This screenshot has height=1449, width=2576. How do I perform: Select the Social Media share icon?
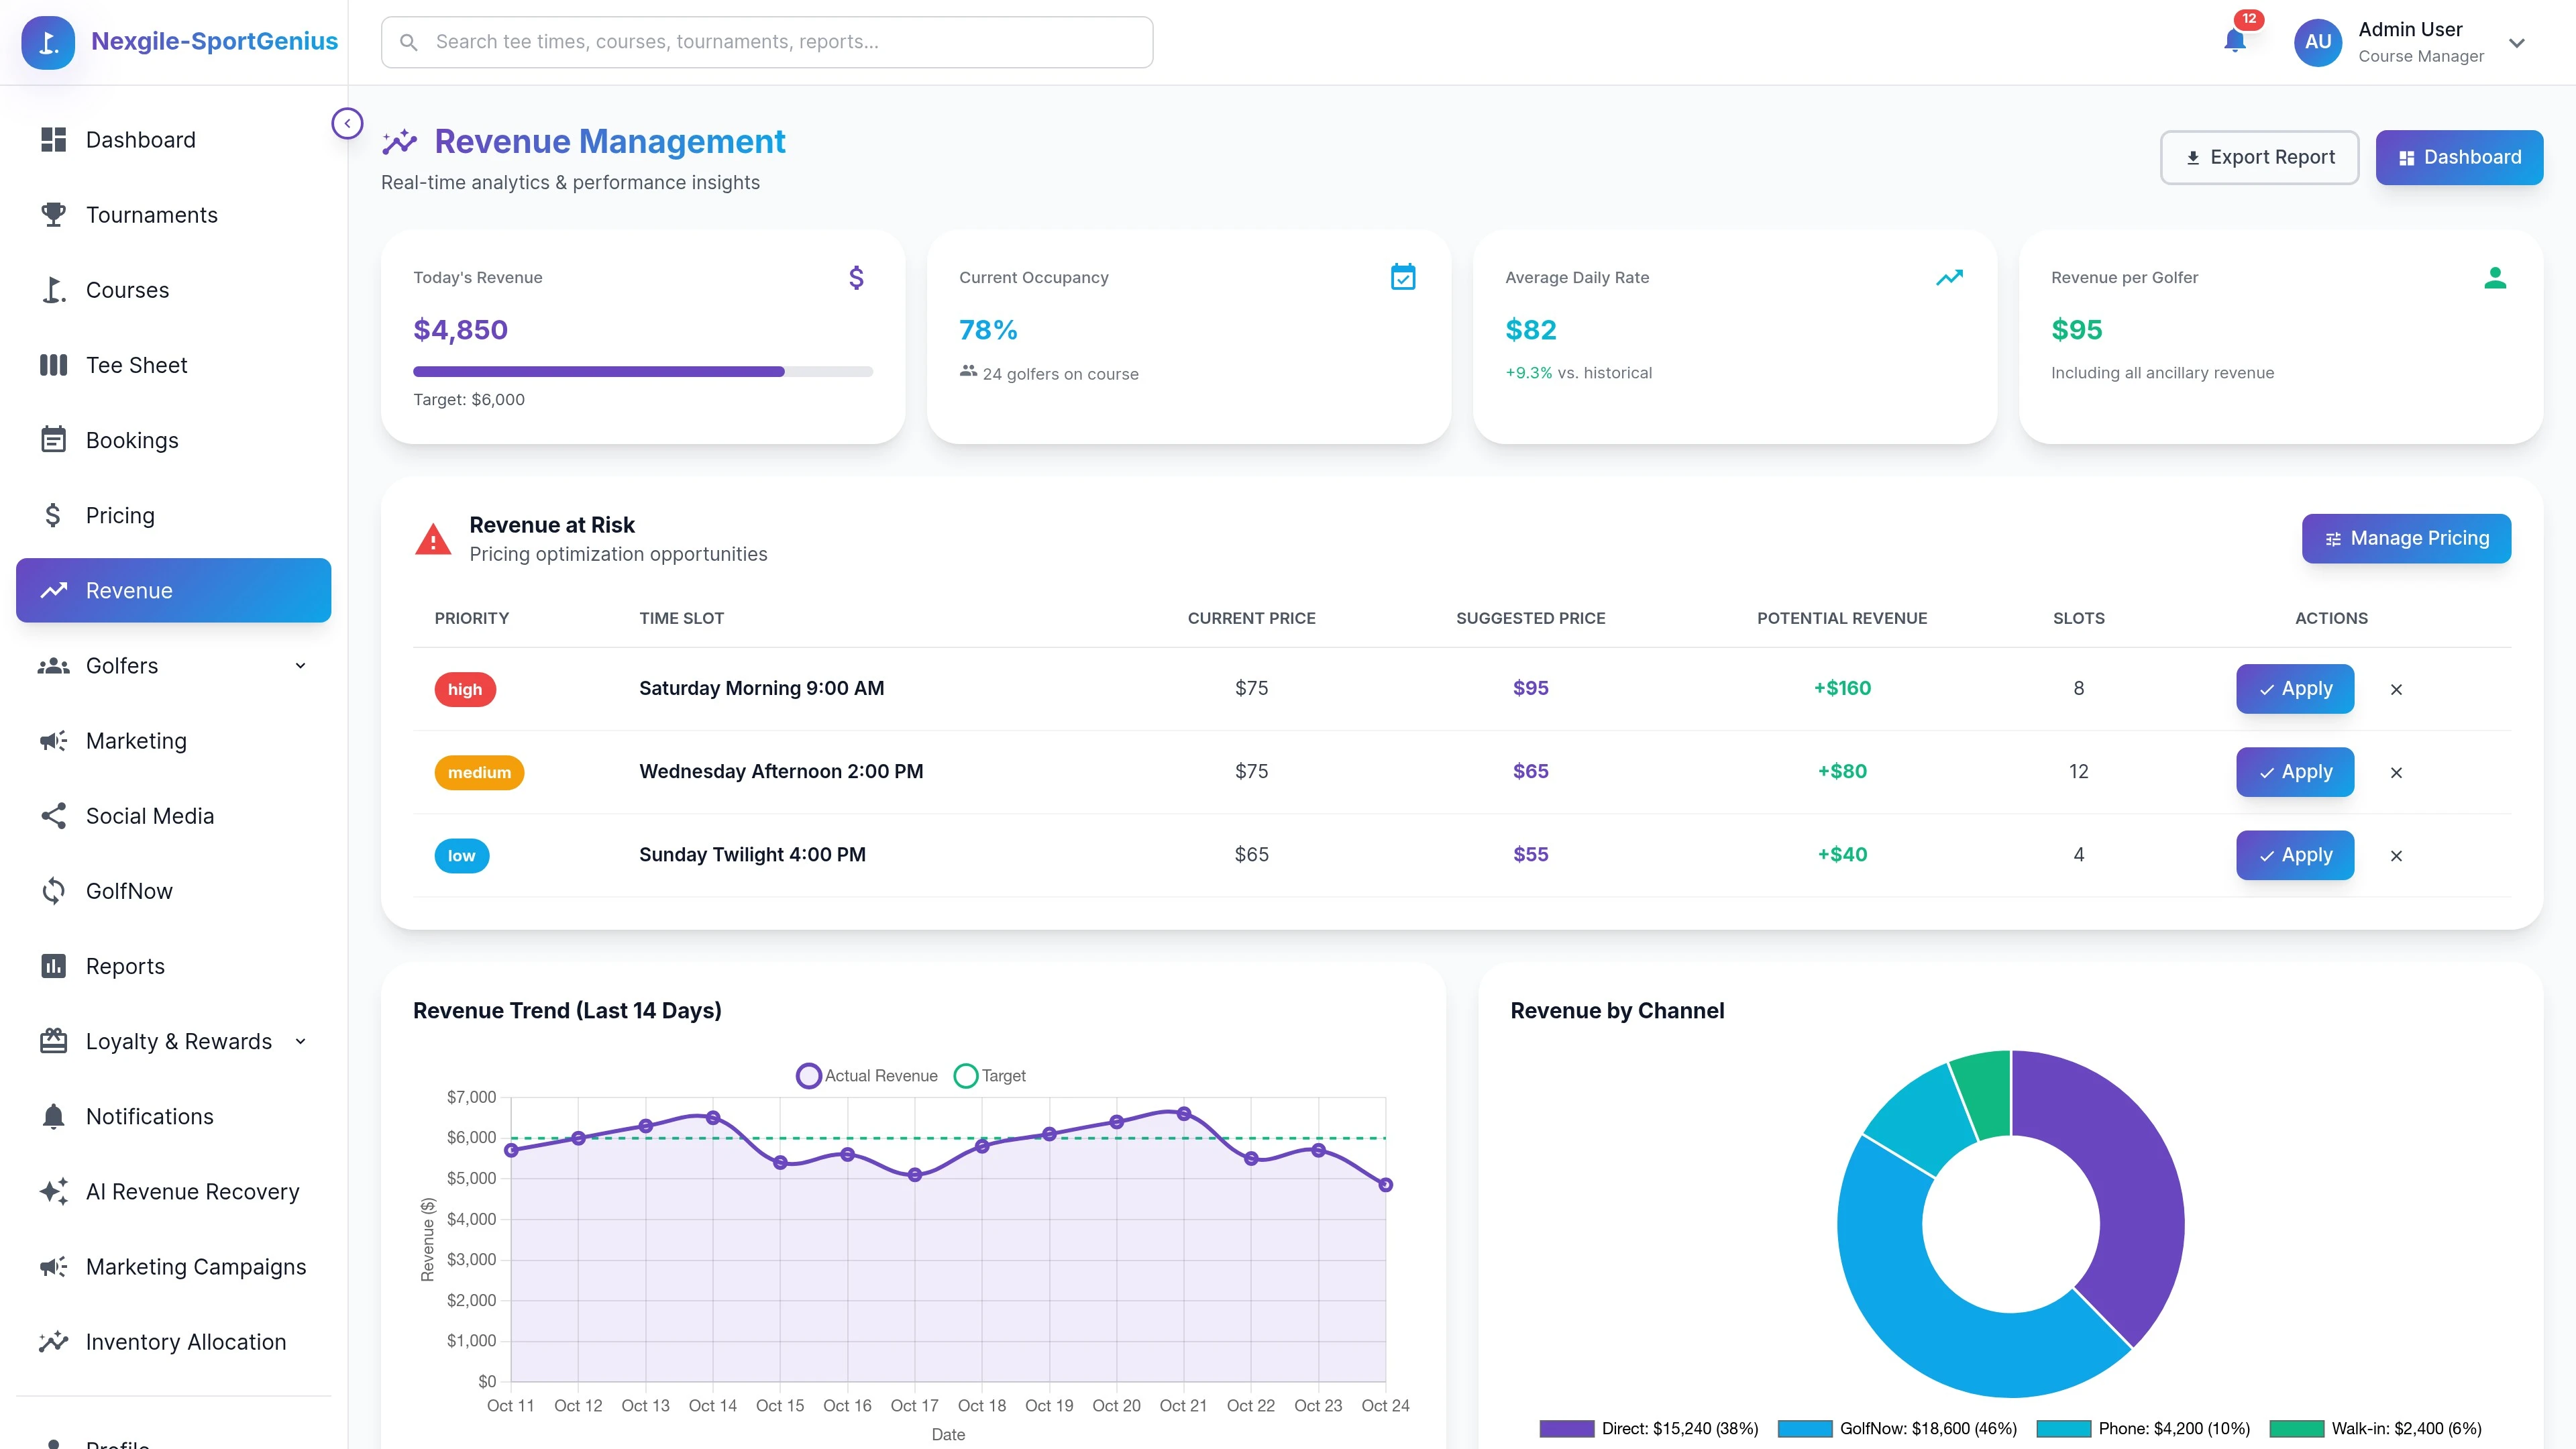(x=53, y=816)
